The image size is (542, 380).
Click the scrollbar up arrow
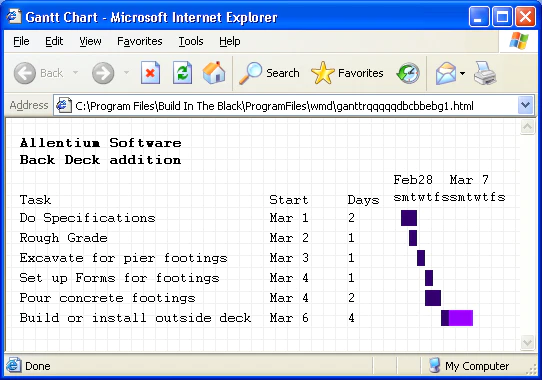(x=527, y=127)
